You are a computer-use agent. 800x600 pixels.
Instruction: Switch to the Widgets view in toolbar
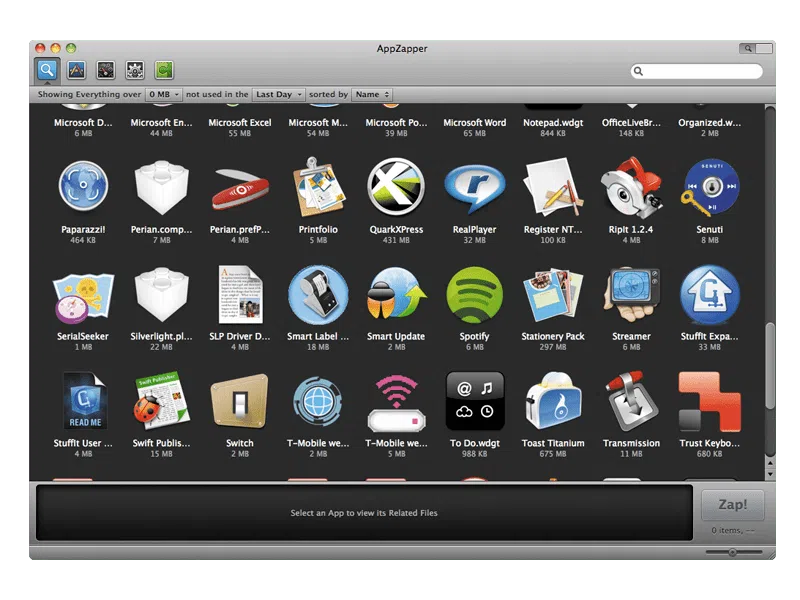[x=104, y=70]
